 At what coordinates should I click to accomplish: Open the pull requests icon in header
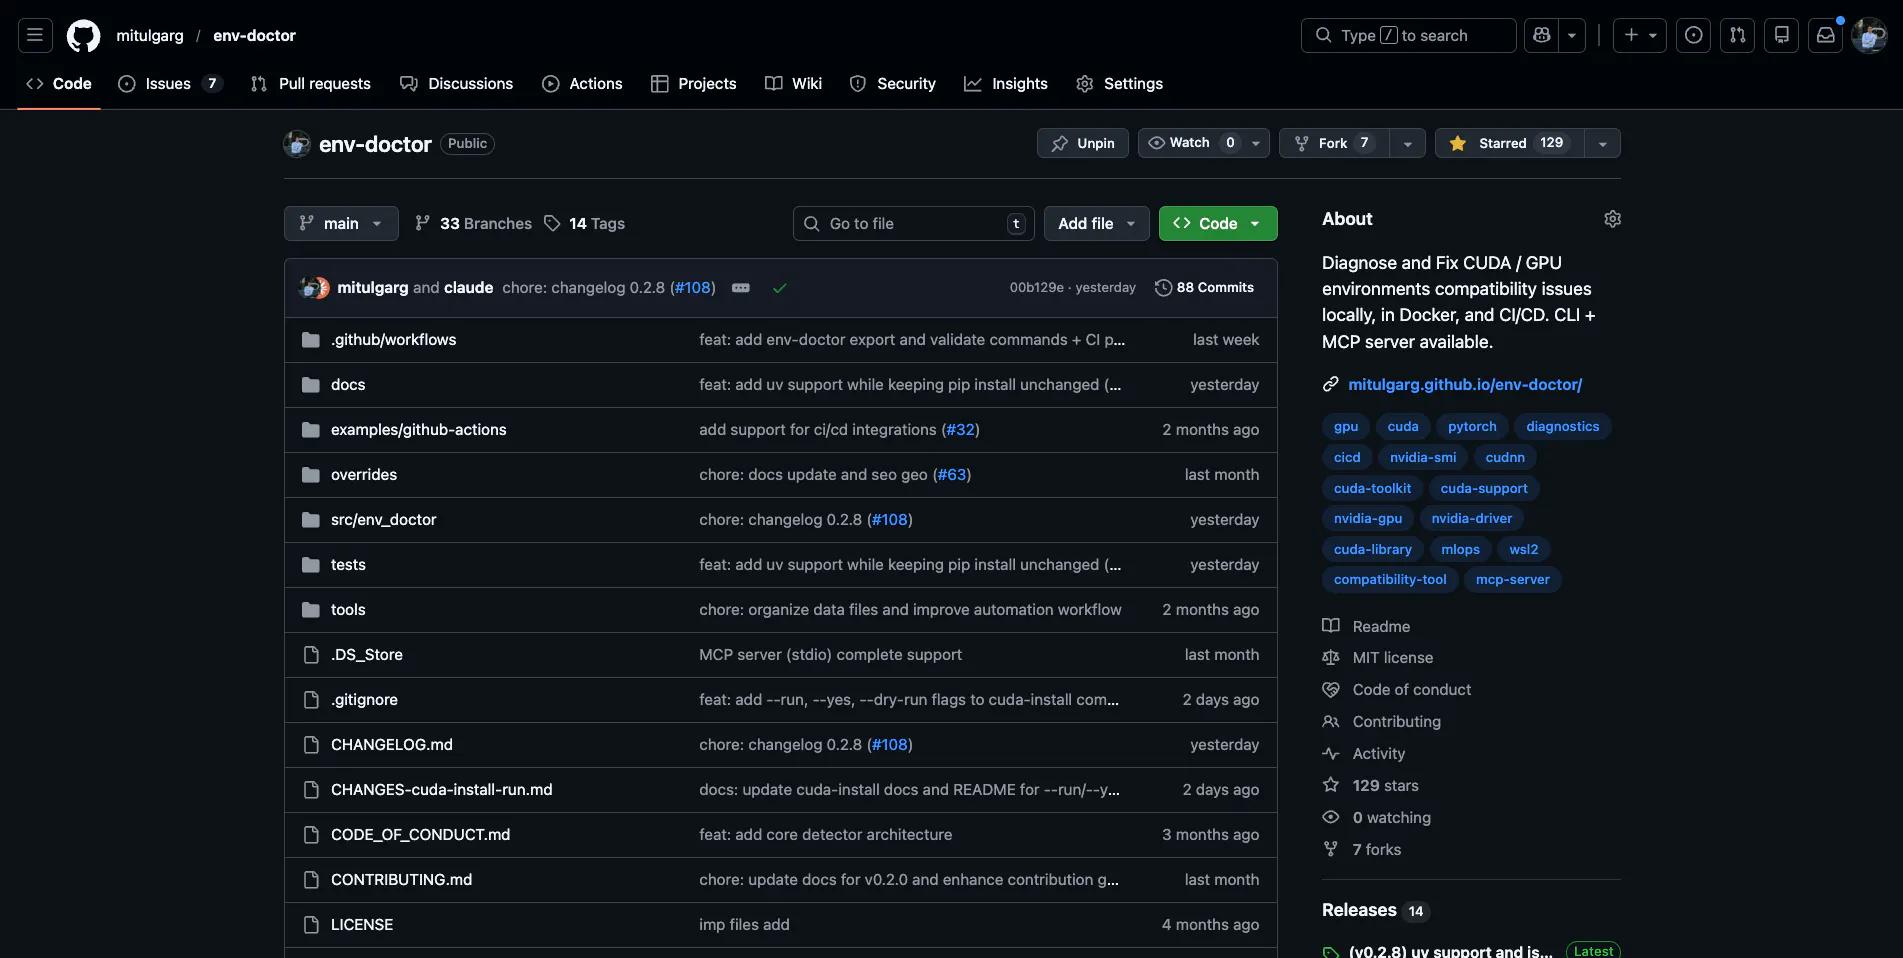pos(1737,35)
